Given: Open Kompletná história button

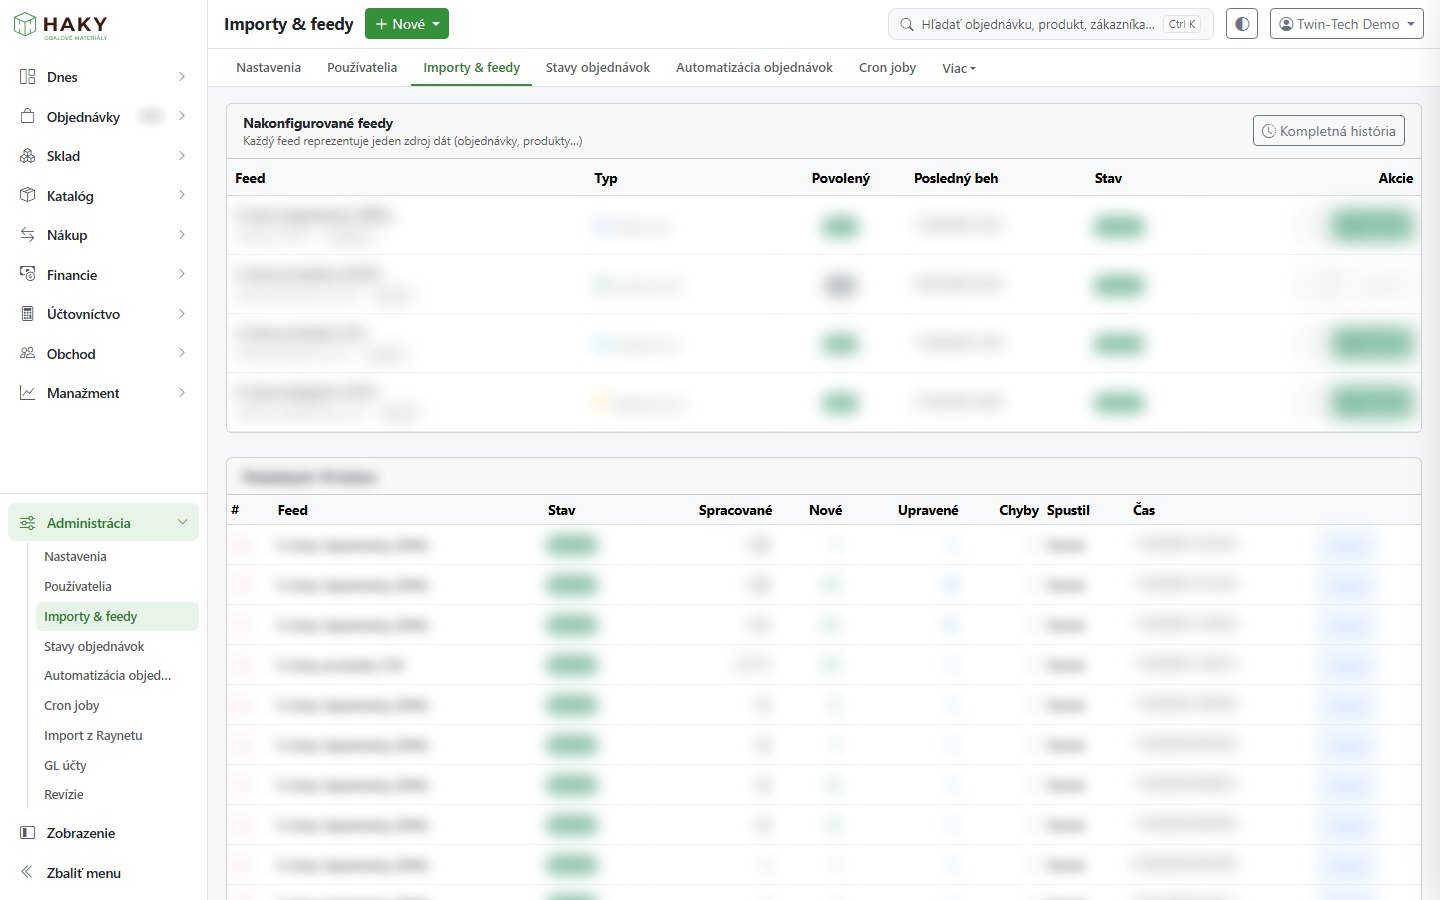Looking at the screenshot, I should 1328,131.
